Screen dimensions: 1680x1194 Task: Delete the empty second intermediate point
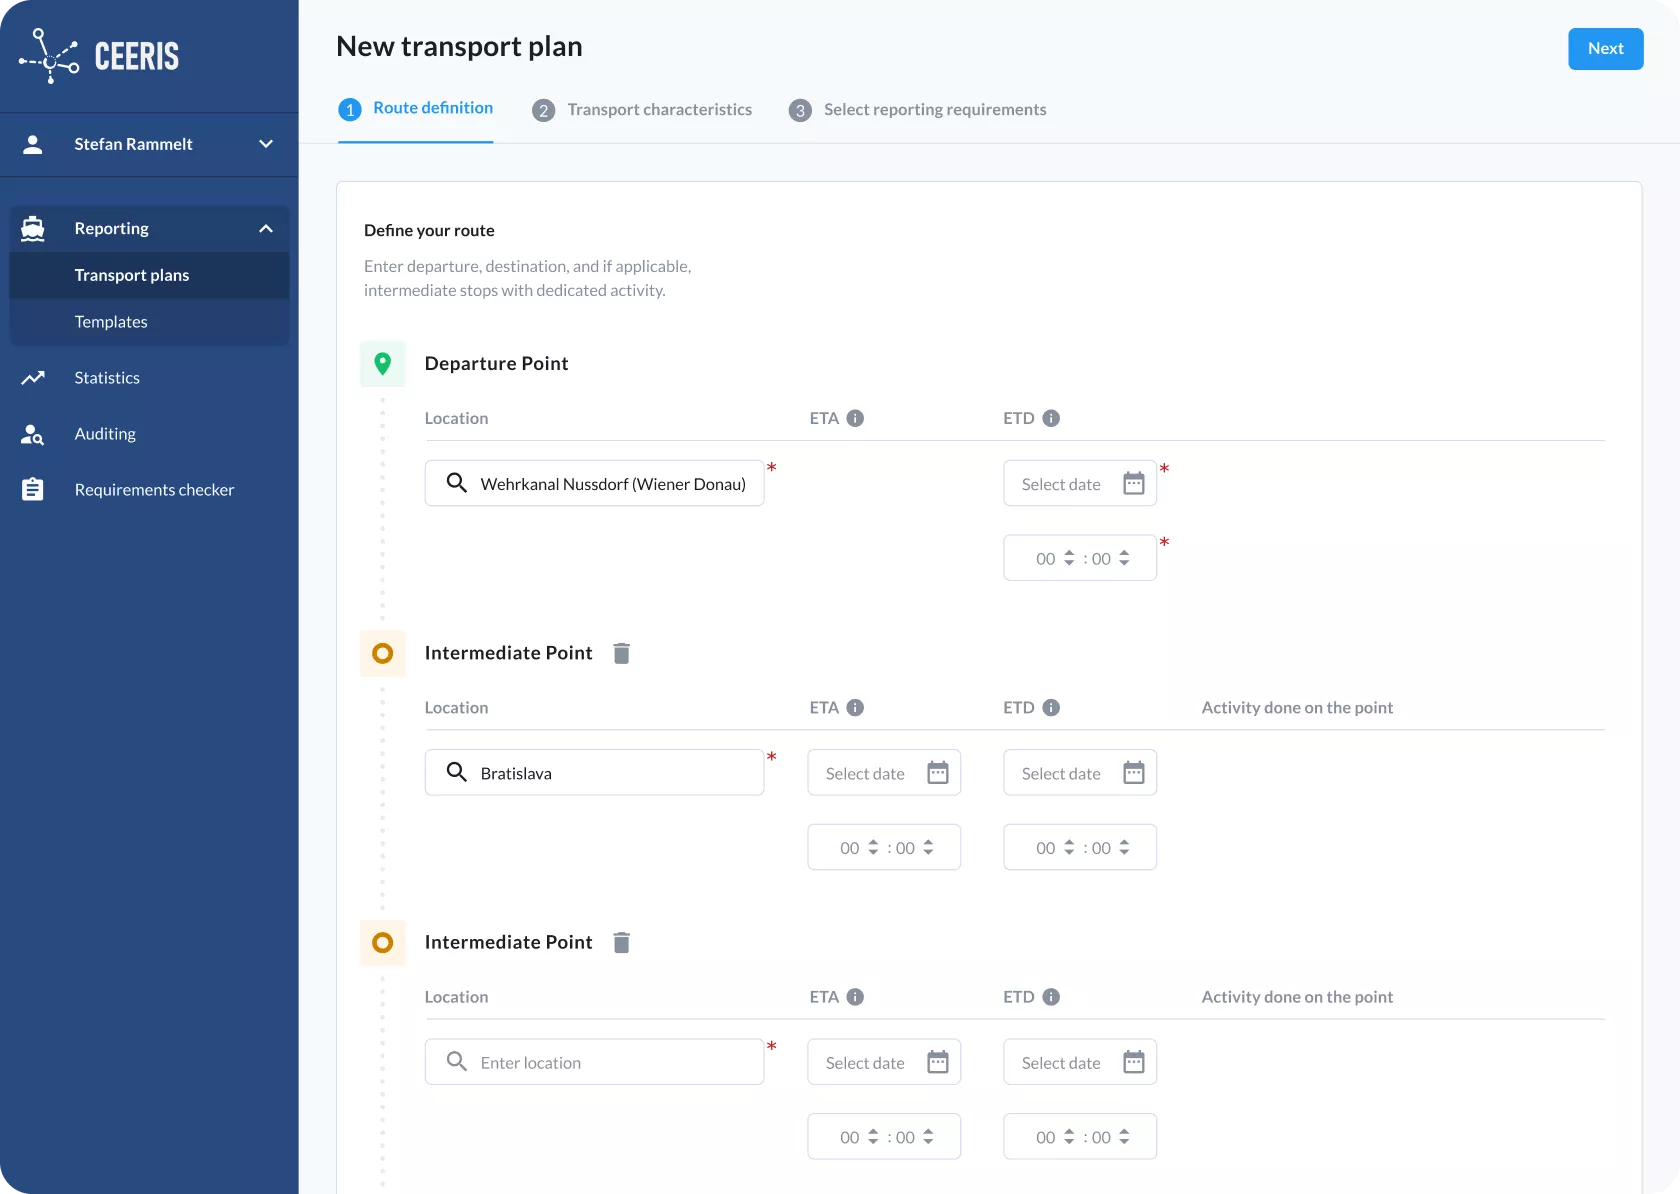click(621, 943)
